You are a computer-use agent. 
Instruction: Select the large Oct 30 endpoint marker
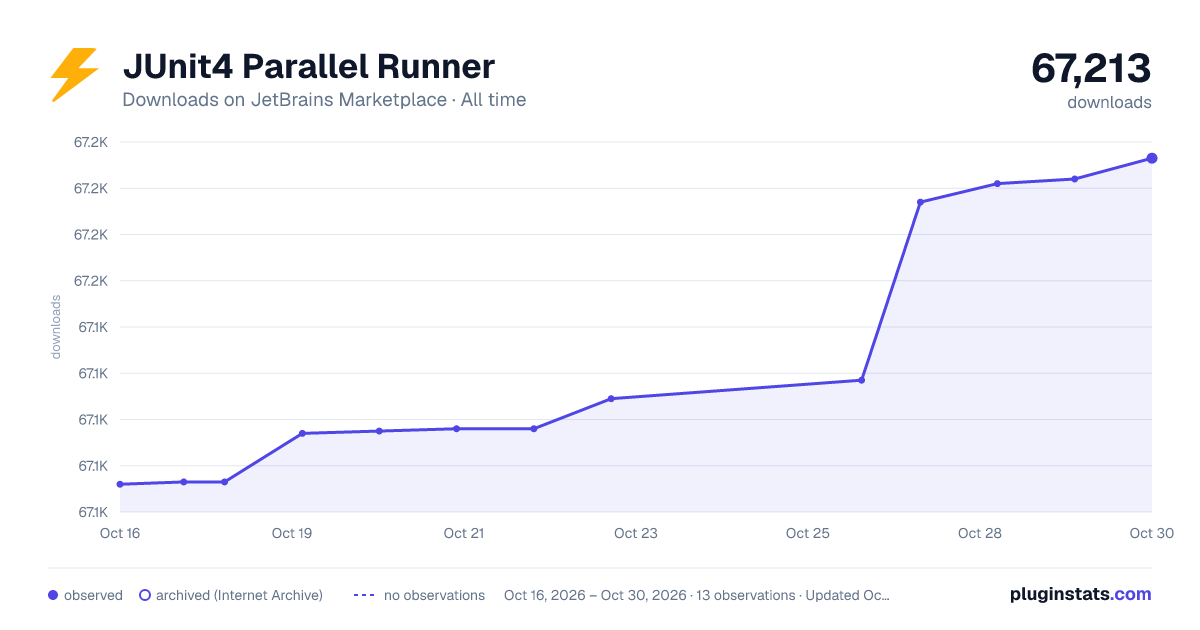(x=1152, y=158)
